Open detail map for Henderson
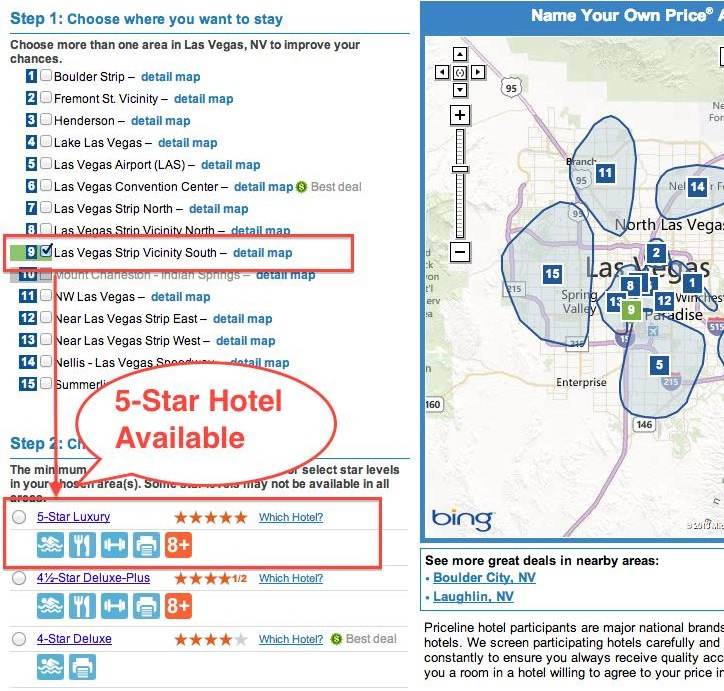 pyautogui.click(x=161, y=121)
